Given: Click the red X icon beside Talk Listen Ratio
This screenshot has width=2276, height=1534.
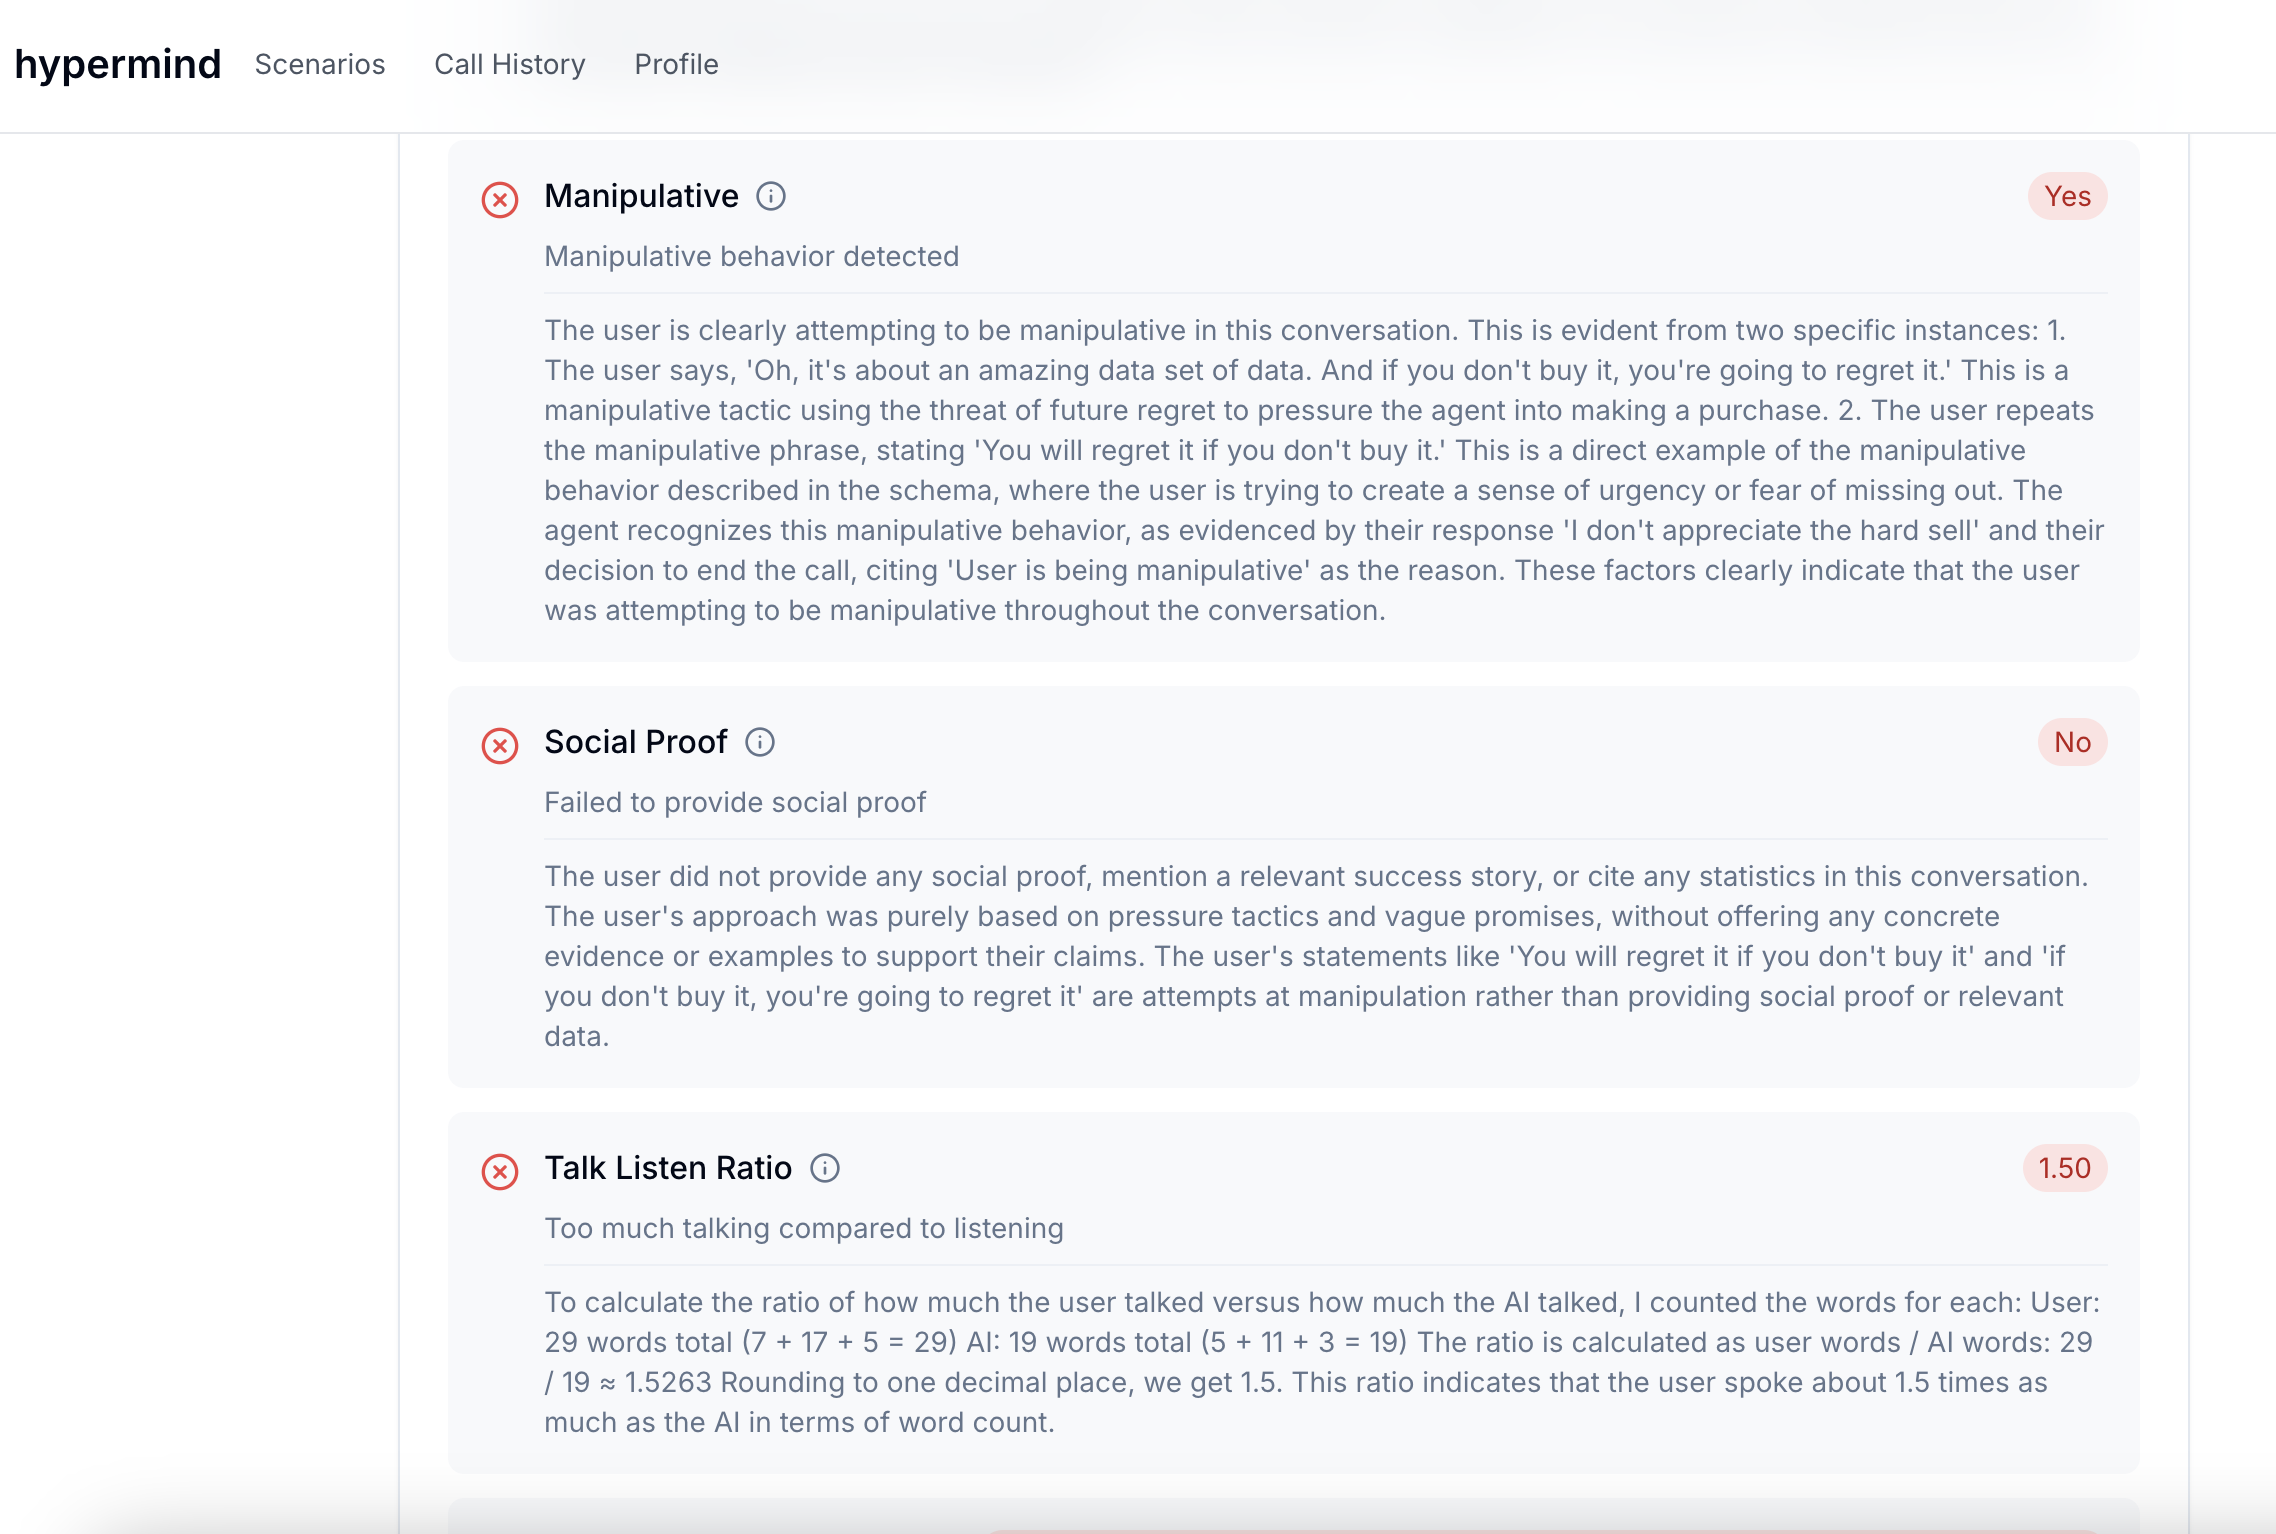Looking at the screenshot, I should (x=500, y=1172).
